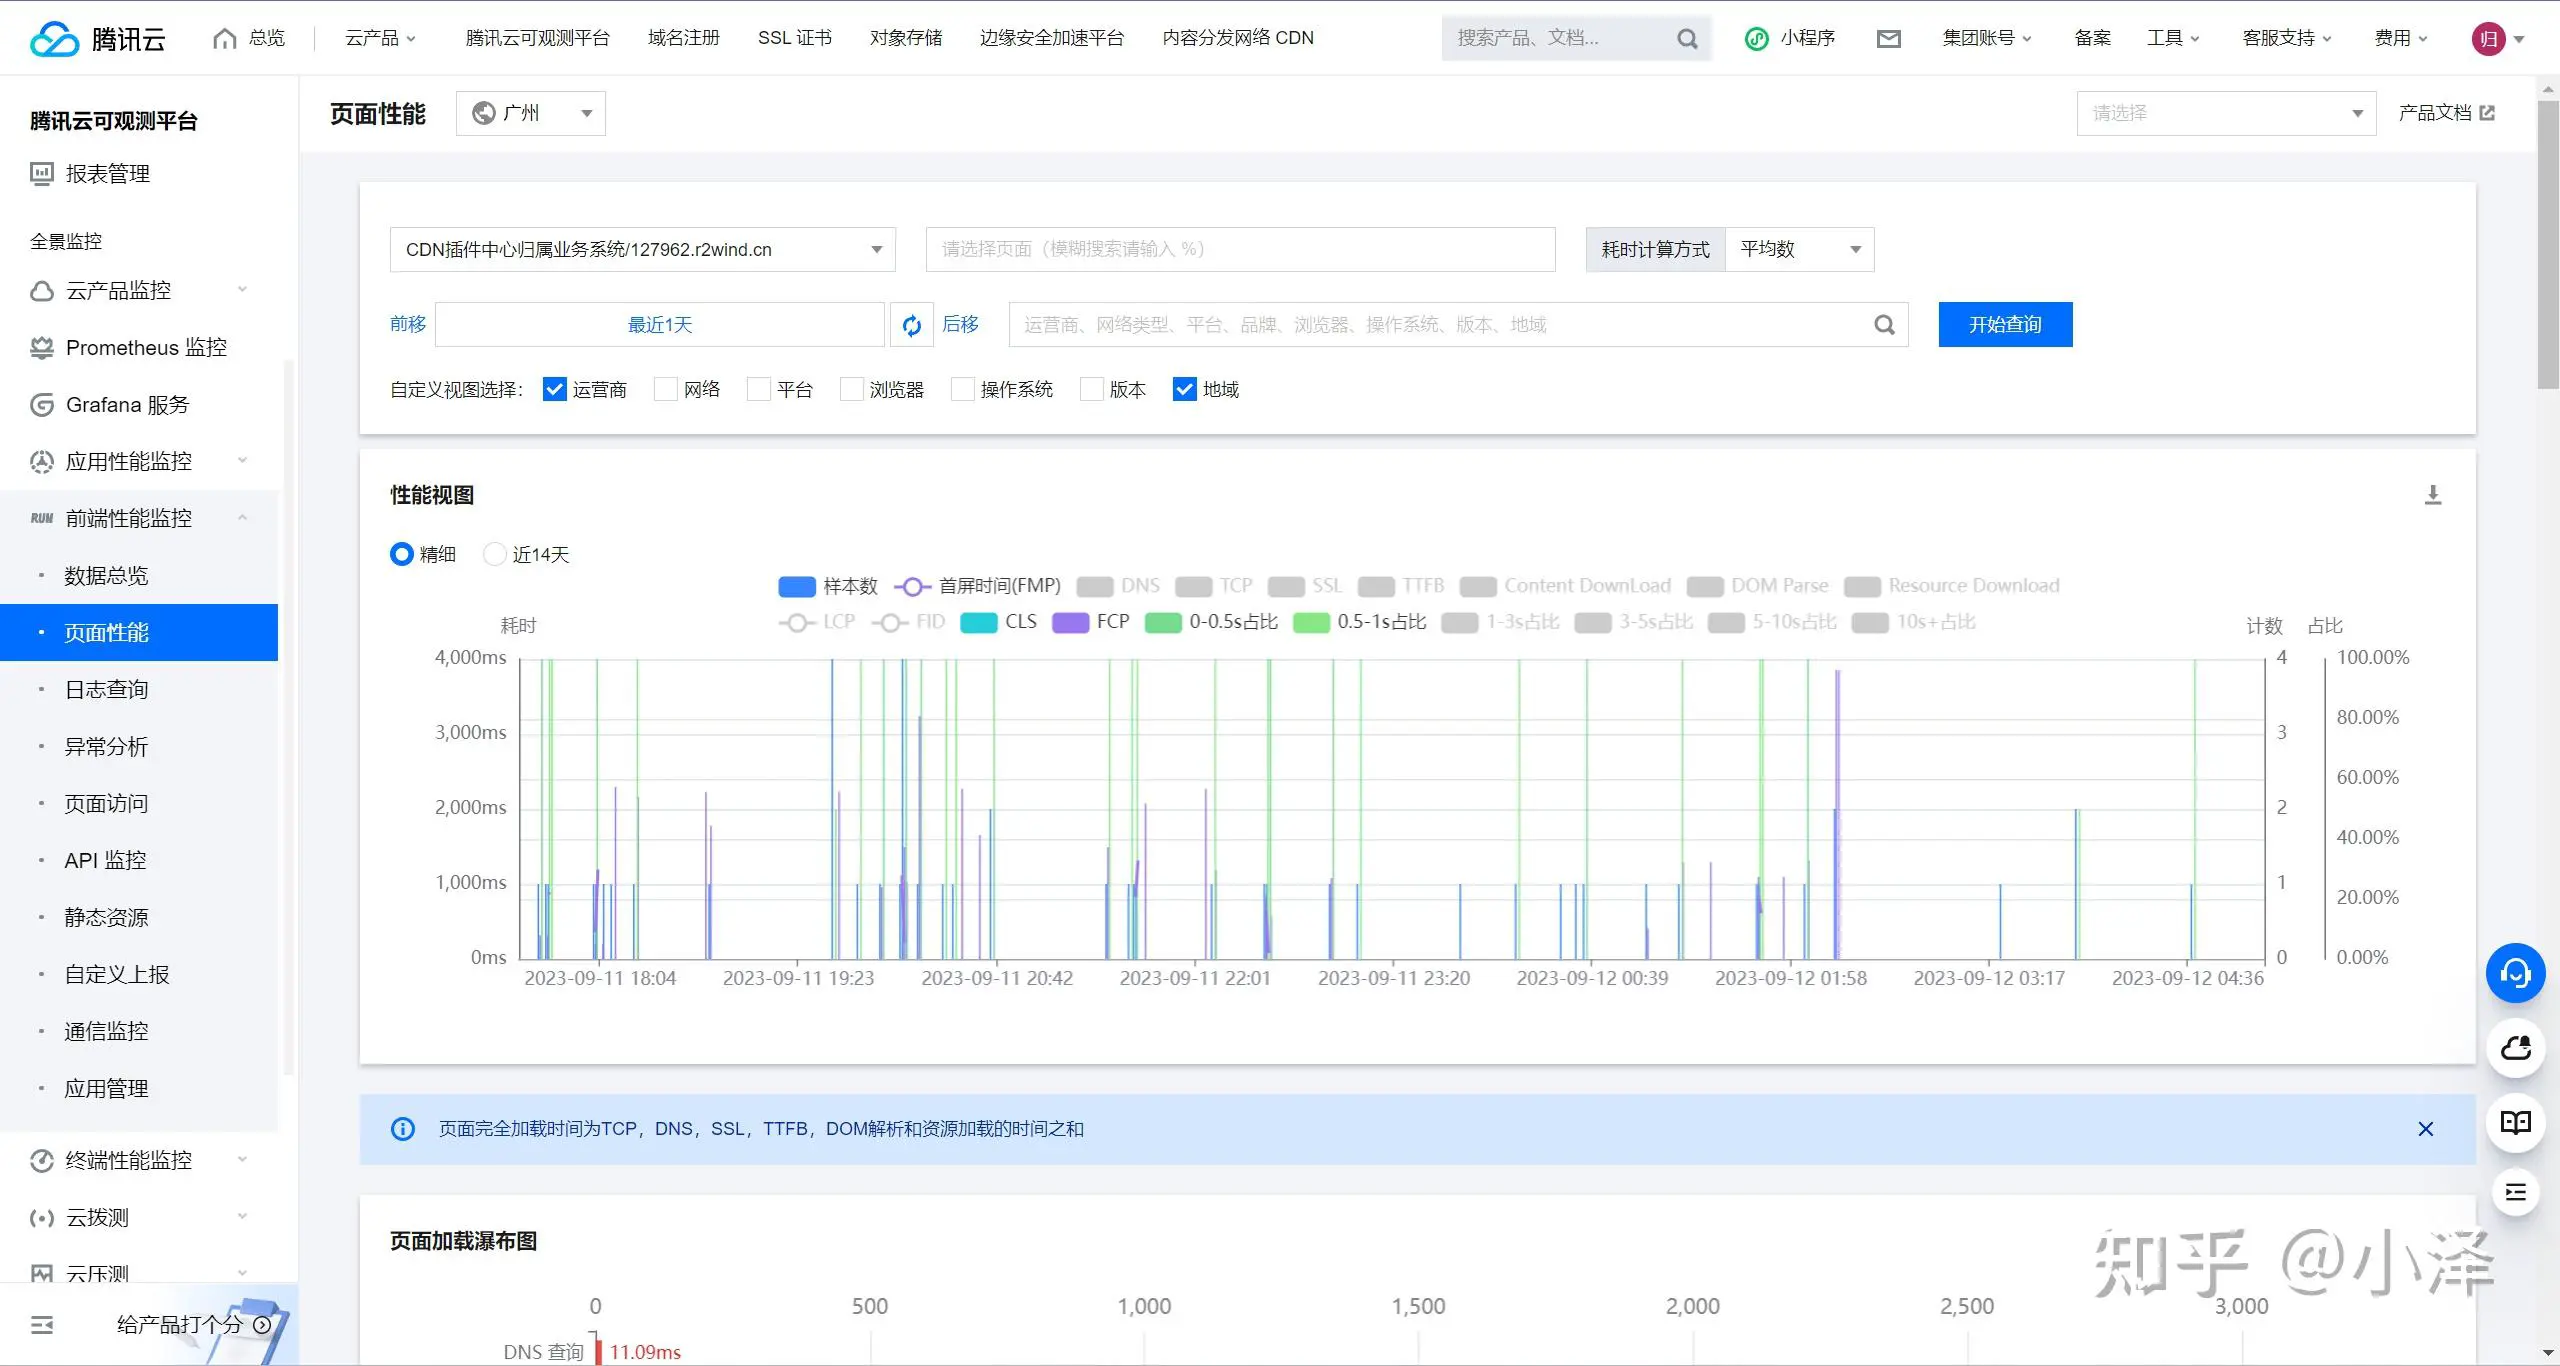The height and width of the screenshot is (1366, 2560).
Task: Open the documentation book floating icon
Action: pyautogui.click(x=2515, y=1122)
